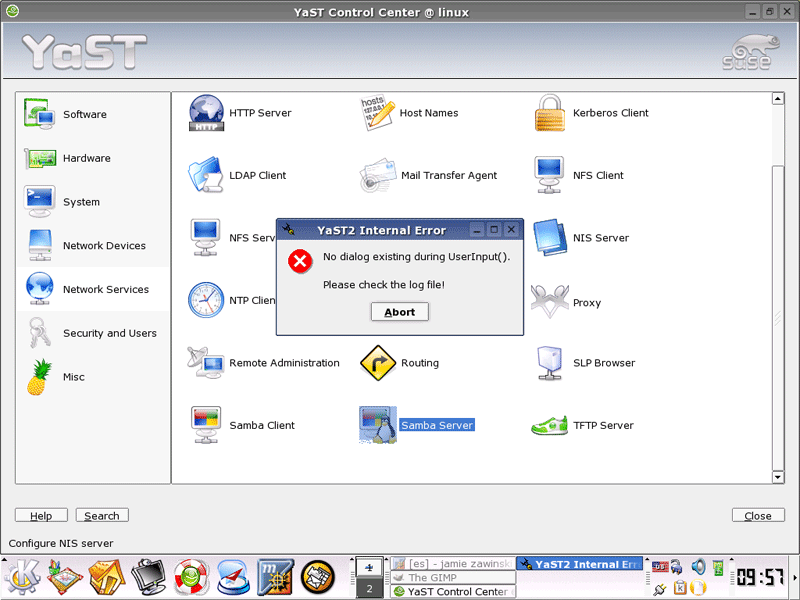Launch the HTTP Server module
800x600 pixels.
(240, 113)
